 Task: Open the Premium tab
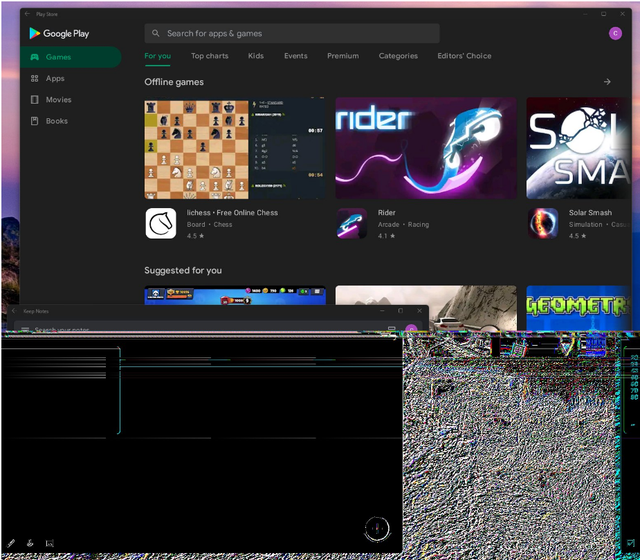point(343,56)
